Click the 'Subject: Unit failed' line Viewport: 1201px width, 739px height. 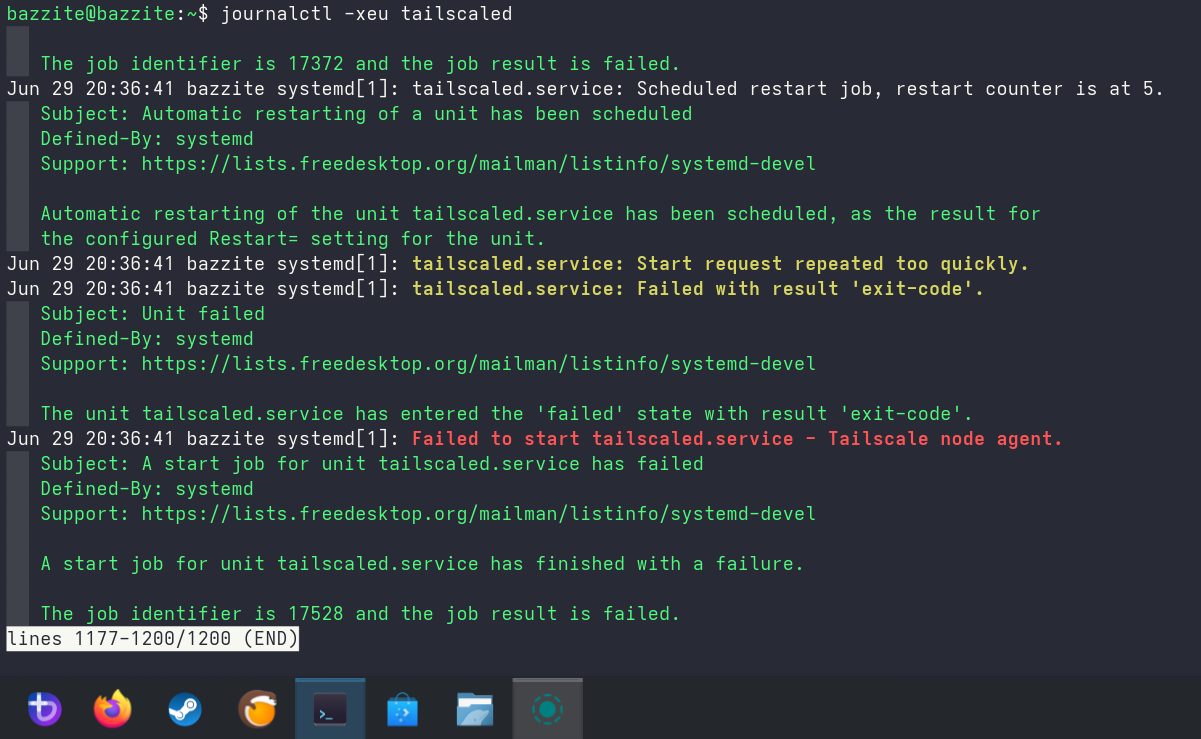point(153,313)
